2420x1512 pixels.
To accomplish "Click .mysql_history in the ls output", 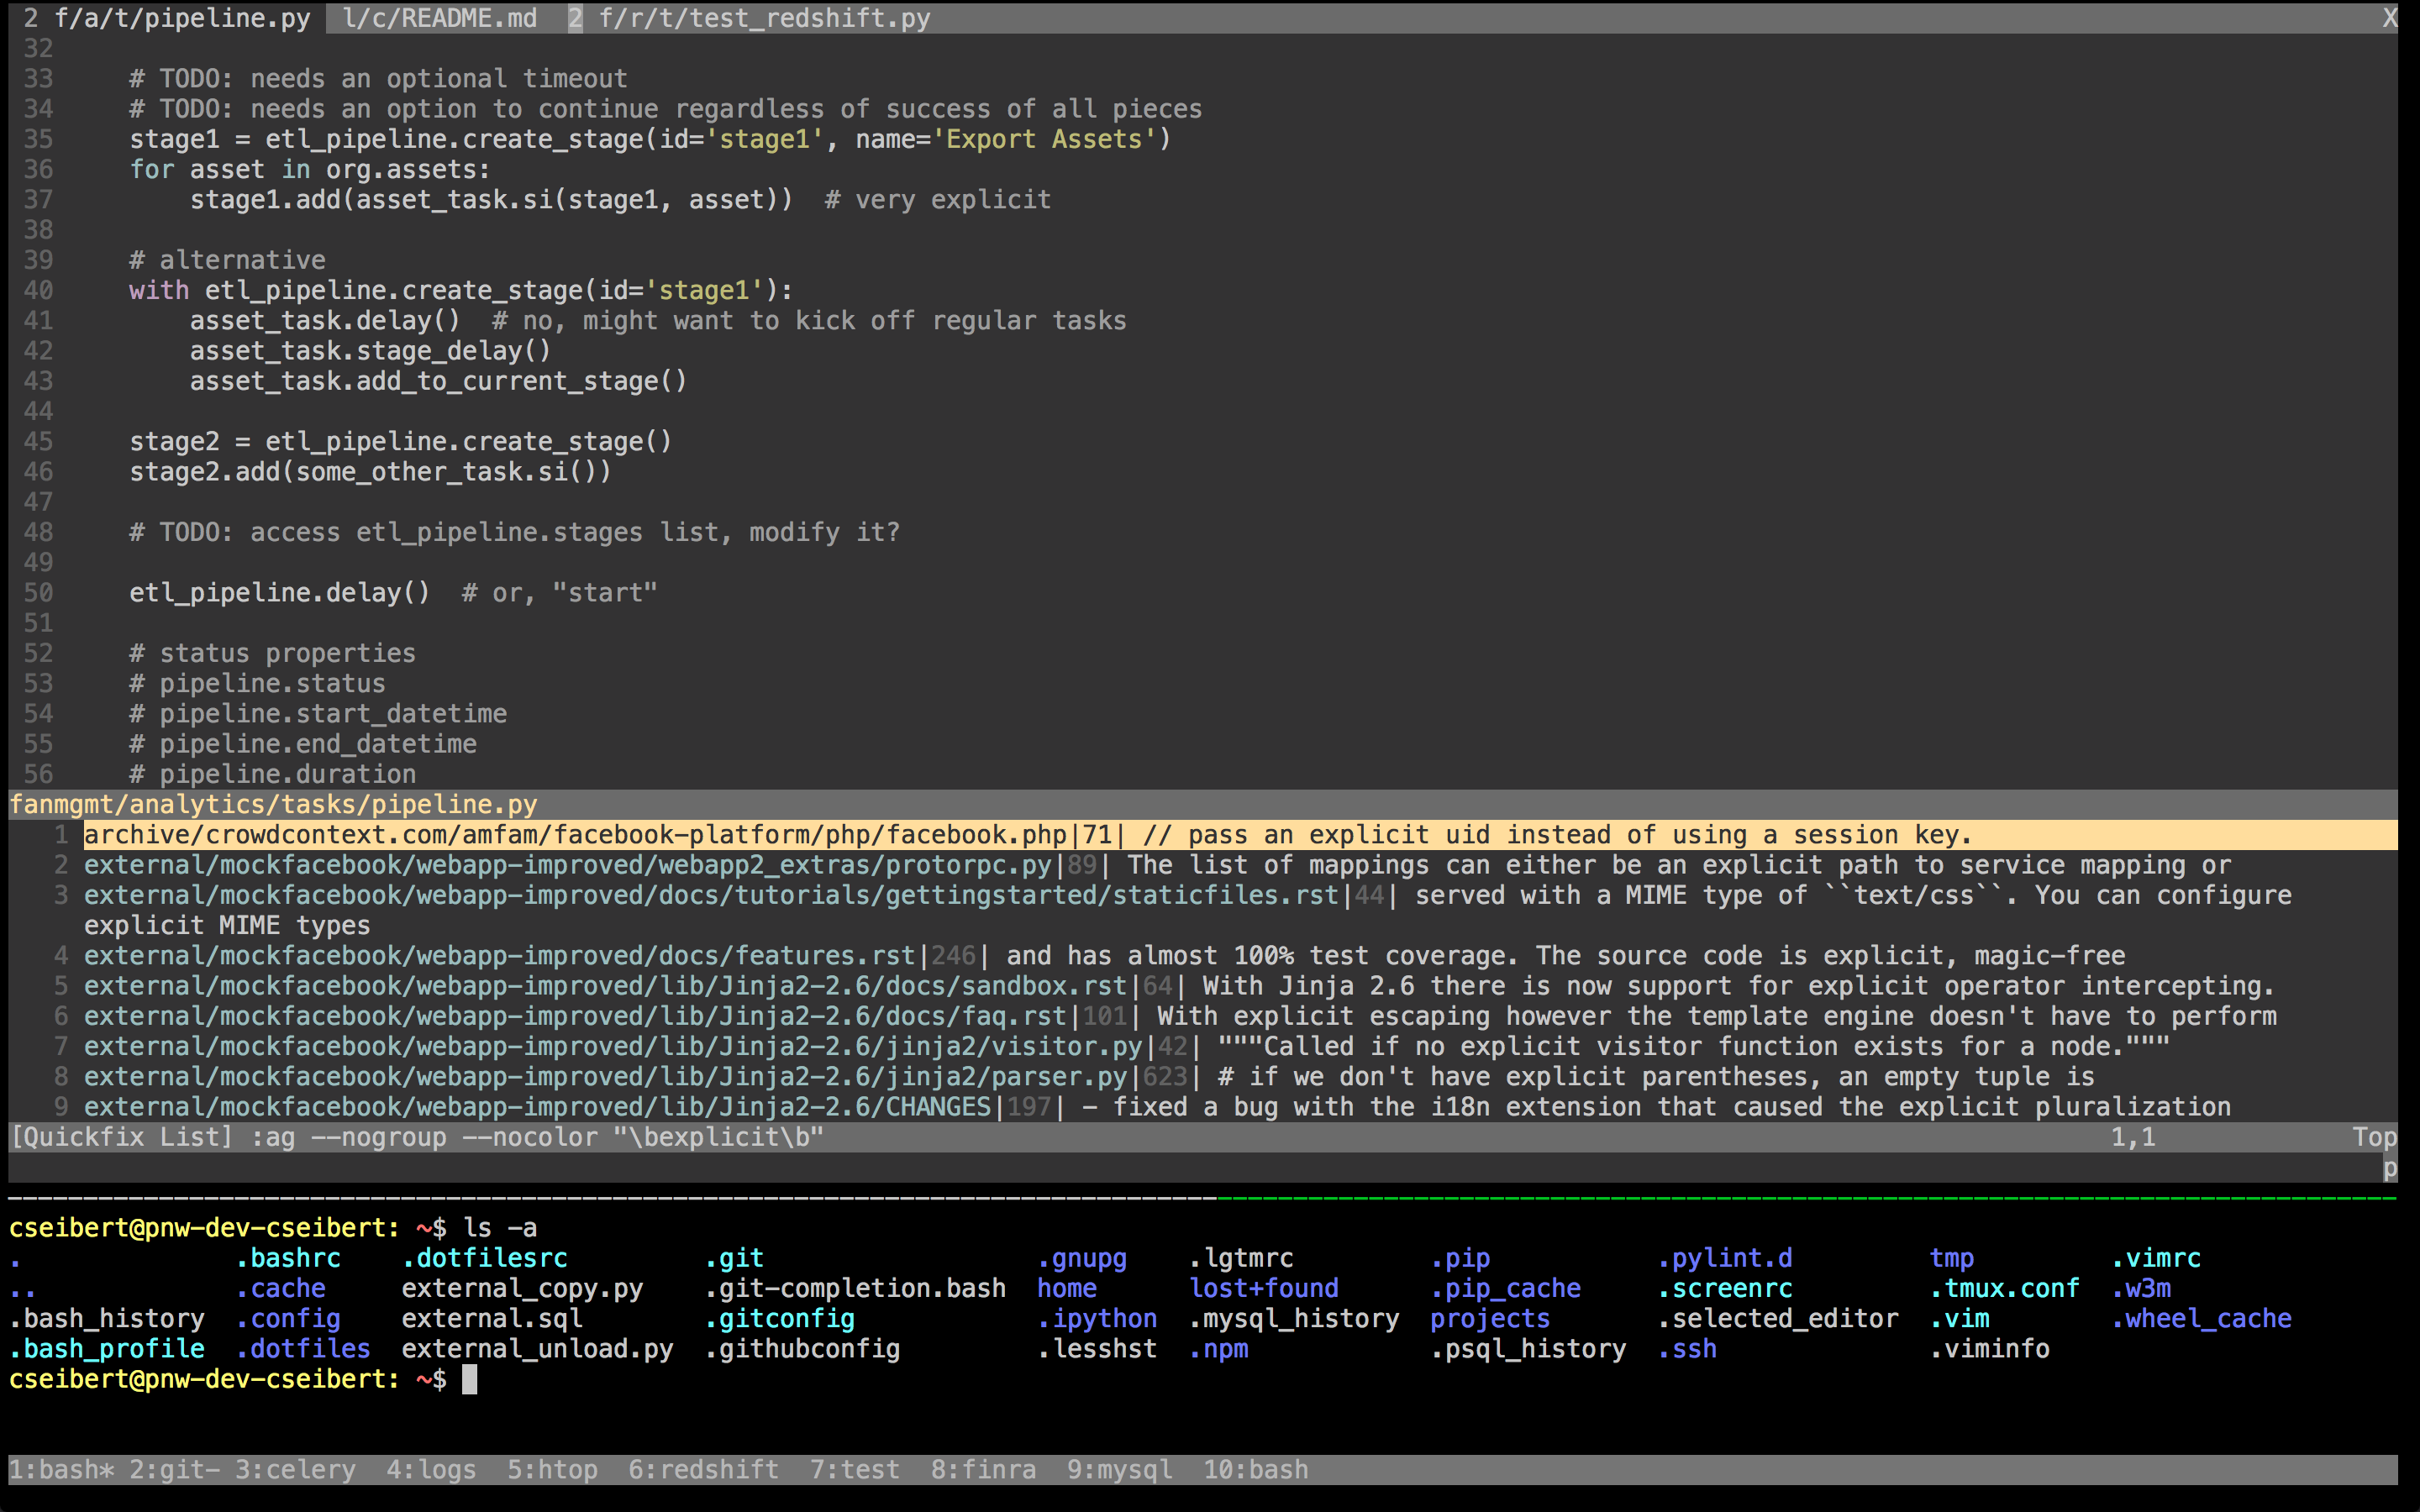I will click(1294, 1318).
